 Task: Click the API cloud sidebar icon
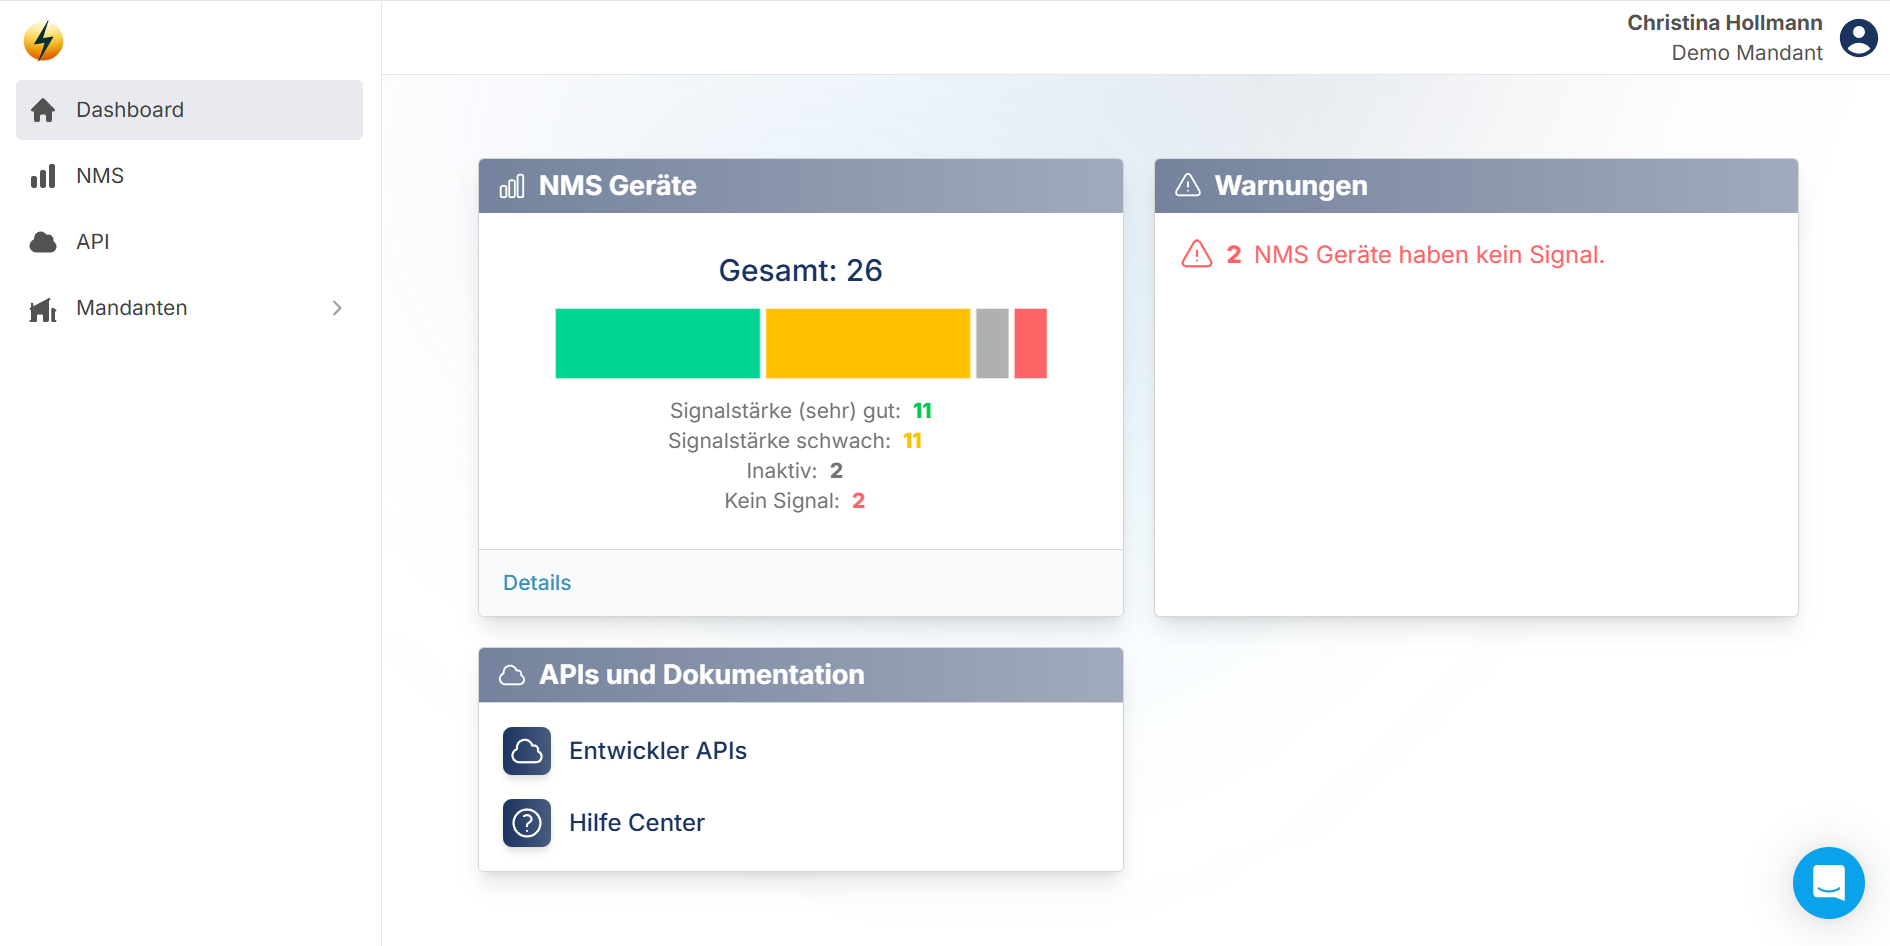pos(43,242)
